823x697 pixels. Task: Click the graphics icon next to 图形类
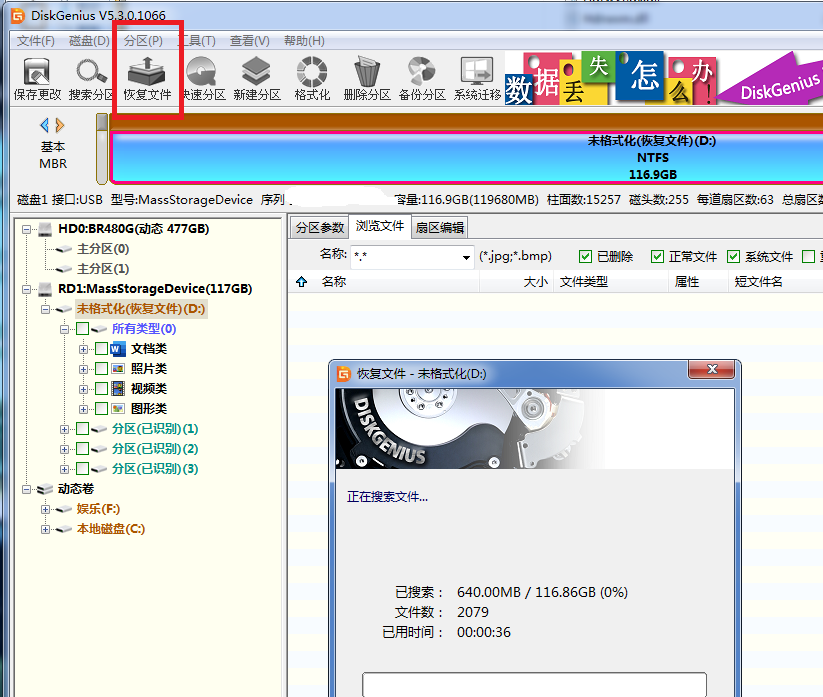coord(118,409)
